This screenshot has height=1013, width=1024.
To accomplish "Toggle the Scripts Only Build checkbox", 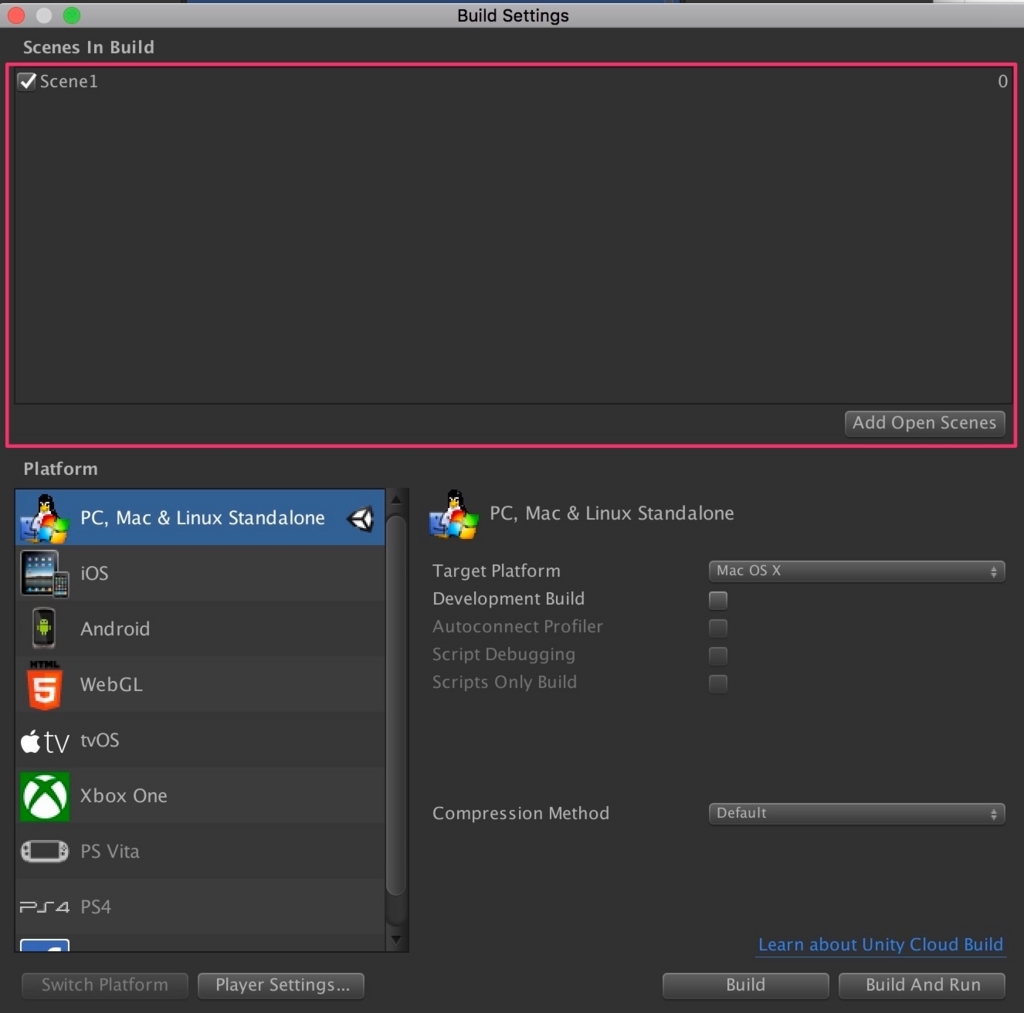I will coord(718,683).
